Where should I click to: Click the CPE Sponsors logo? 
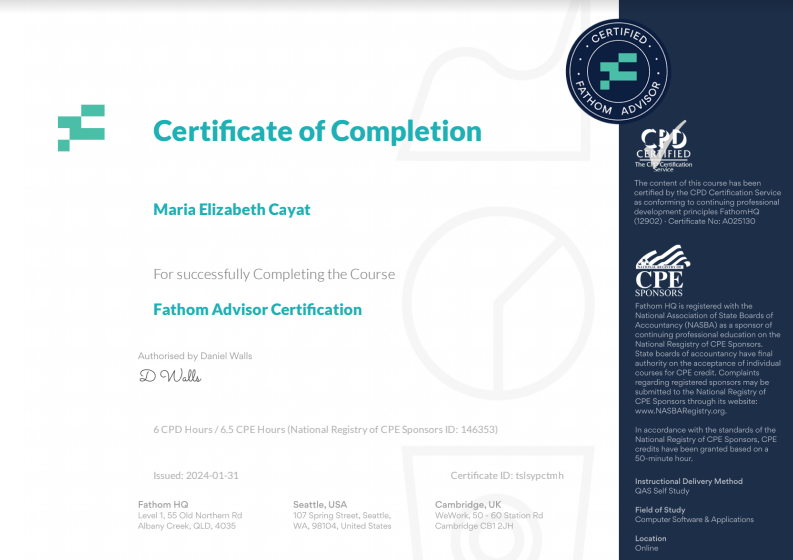(663, 271)
